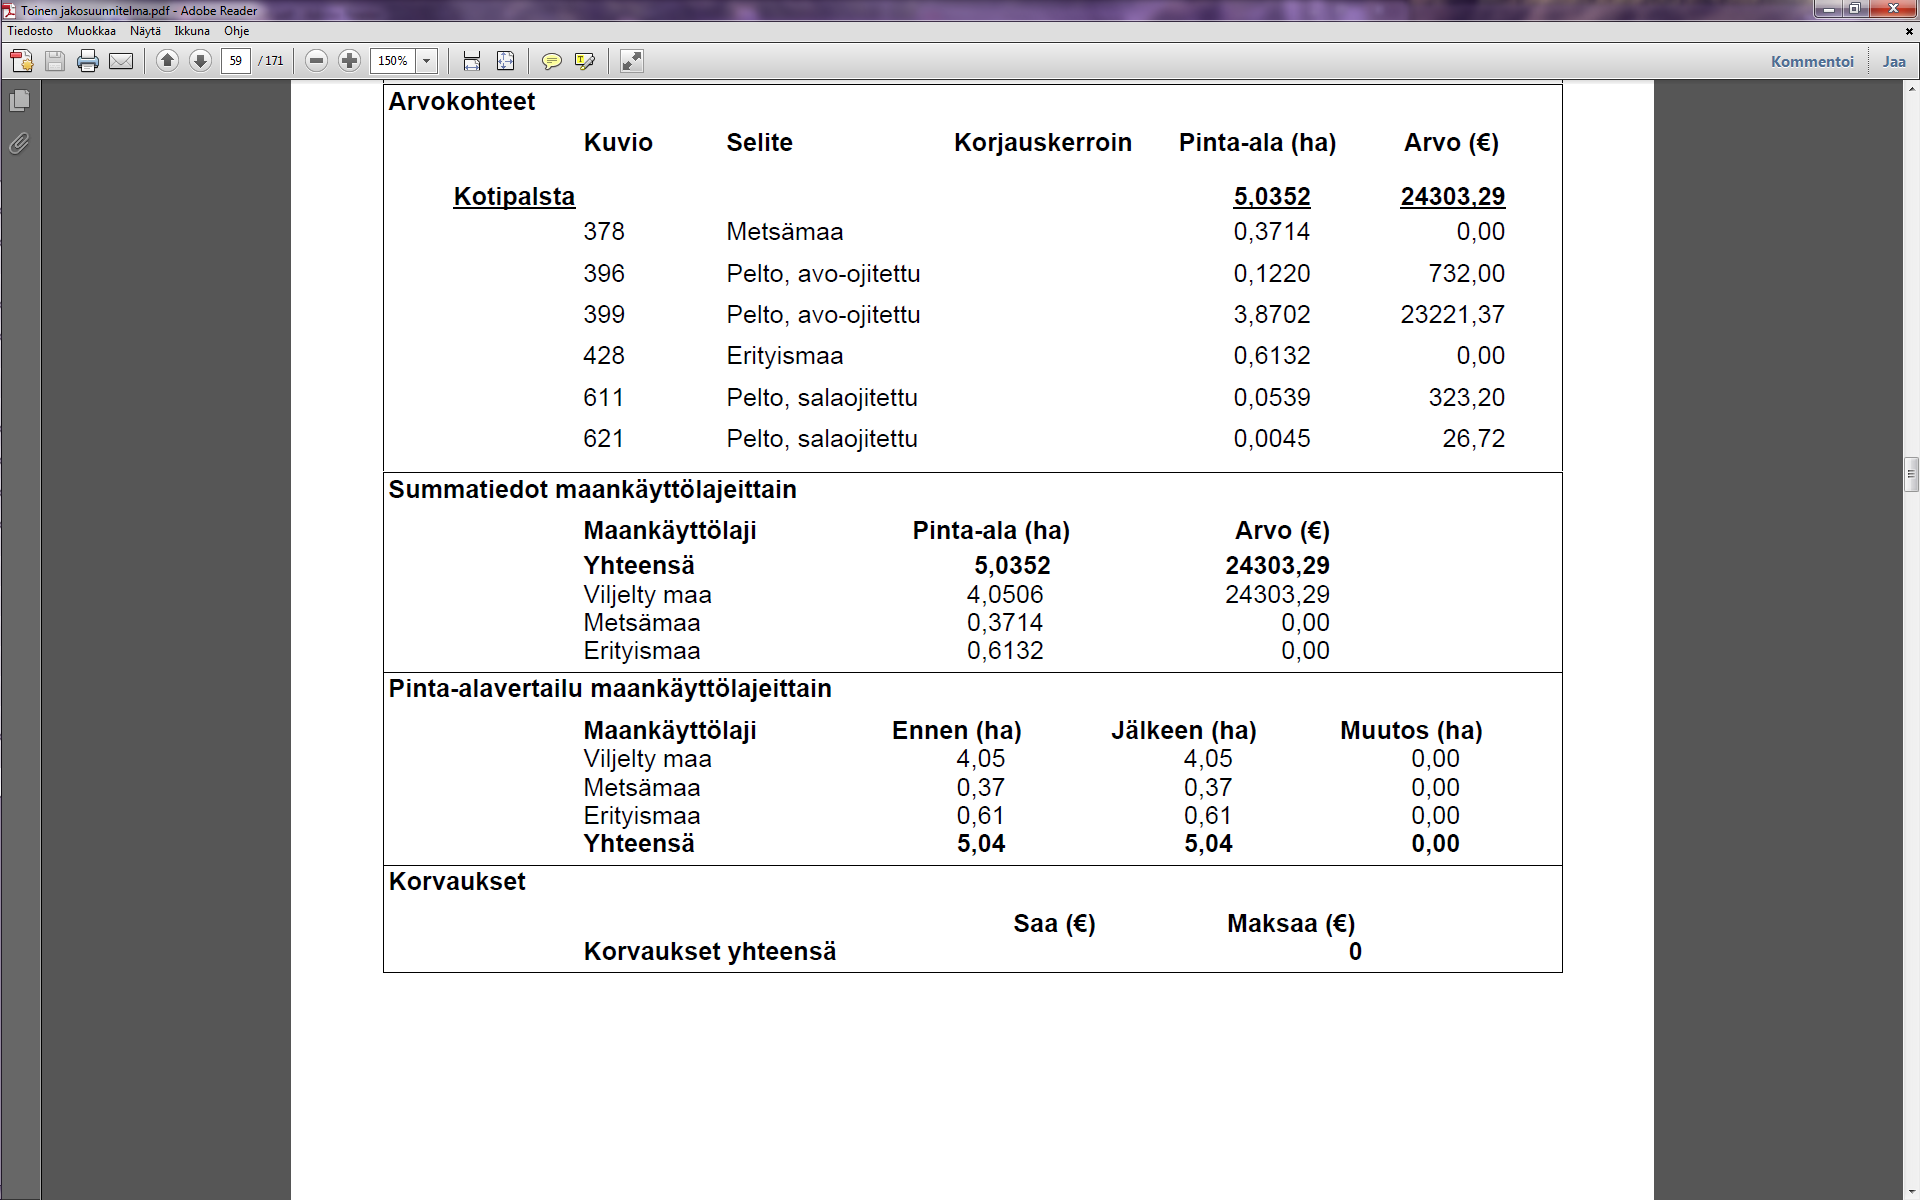This screenshot has width=1920, height=1200.
Task: Click the value 23221,37
Action: (x=1452, y=315)
